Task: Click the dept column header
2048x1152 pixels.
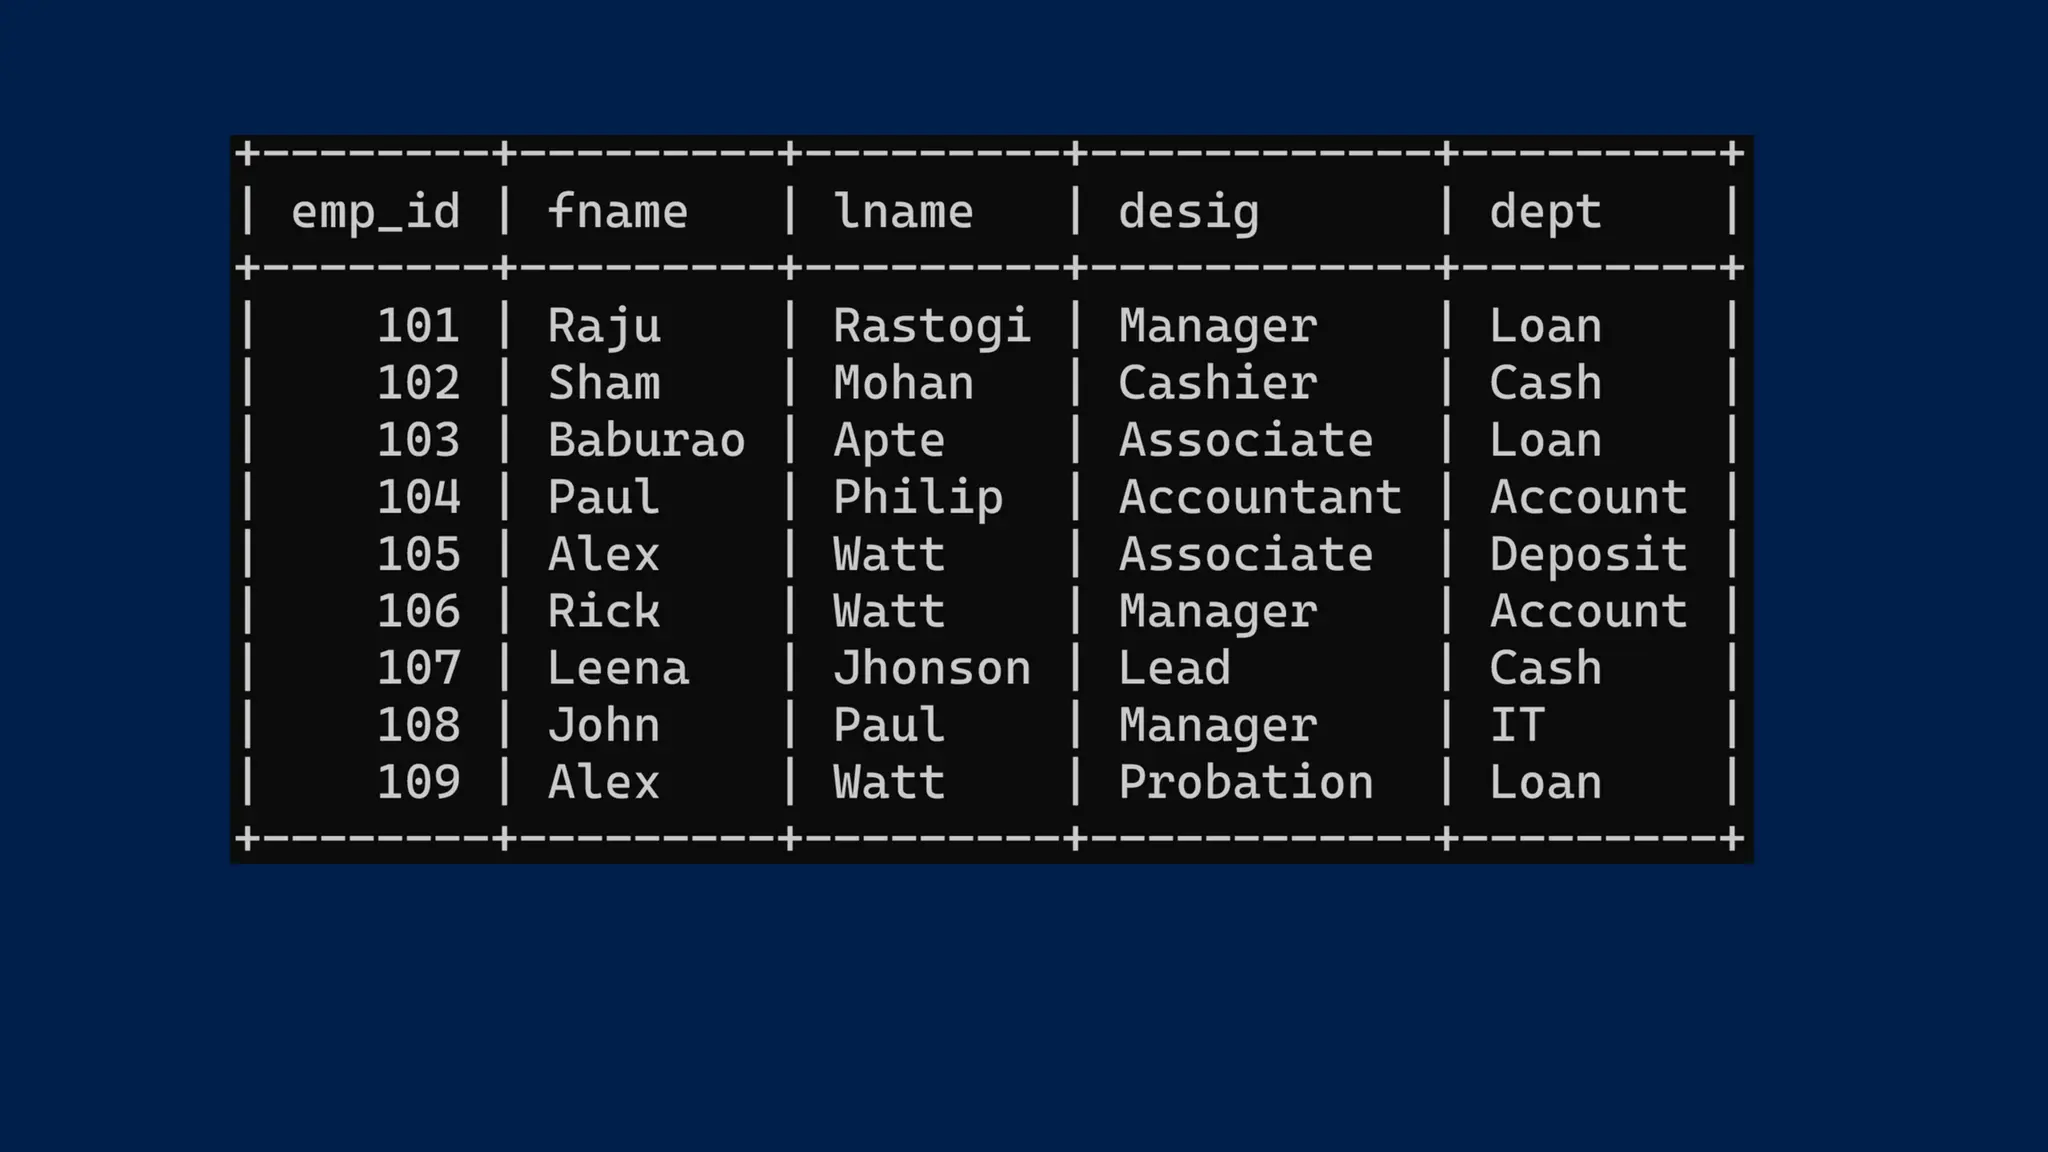Action: click(1545, 212)
